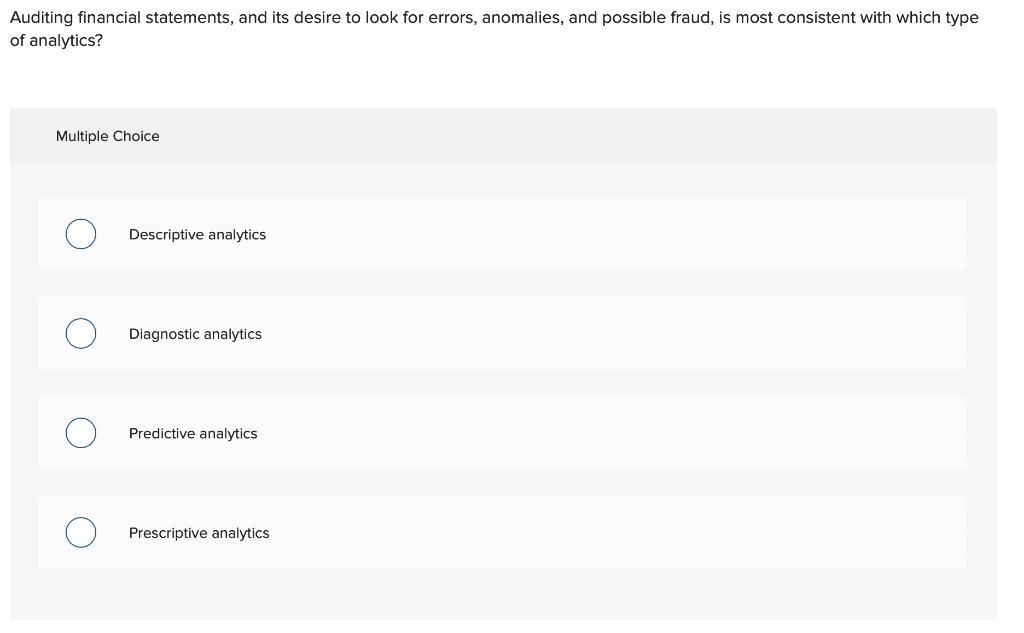Click the Multiple Choice header
This screenshot has height=633, width=1024.
pyautogui.click(x=108, y=136)
